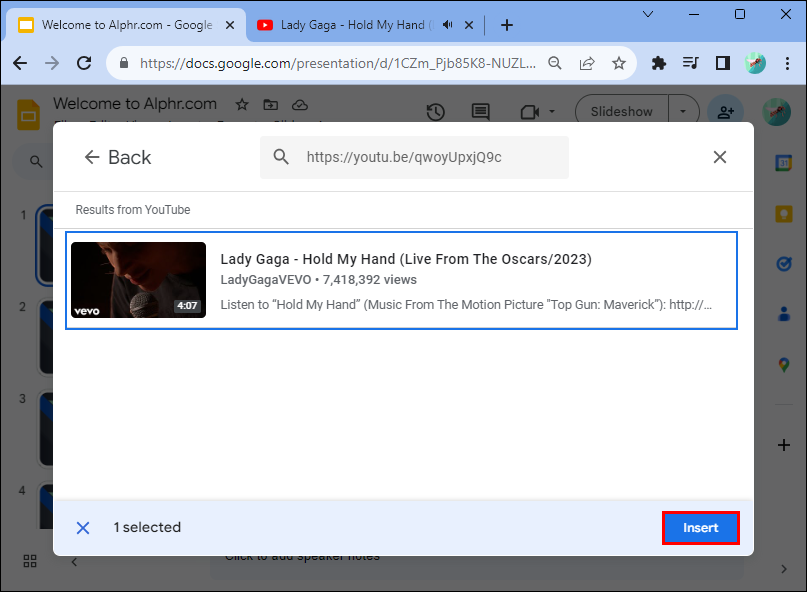
Task: Open the Google account avatar in Slides
Action: [x=776, y=112]
